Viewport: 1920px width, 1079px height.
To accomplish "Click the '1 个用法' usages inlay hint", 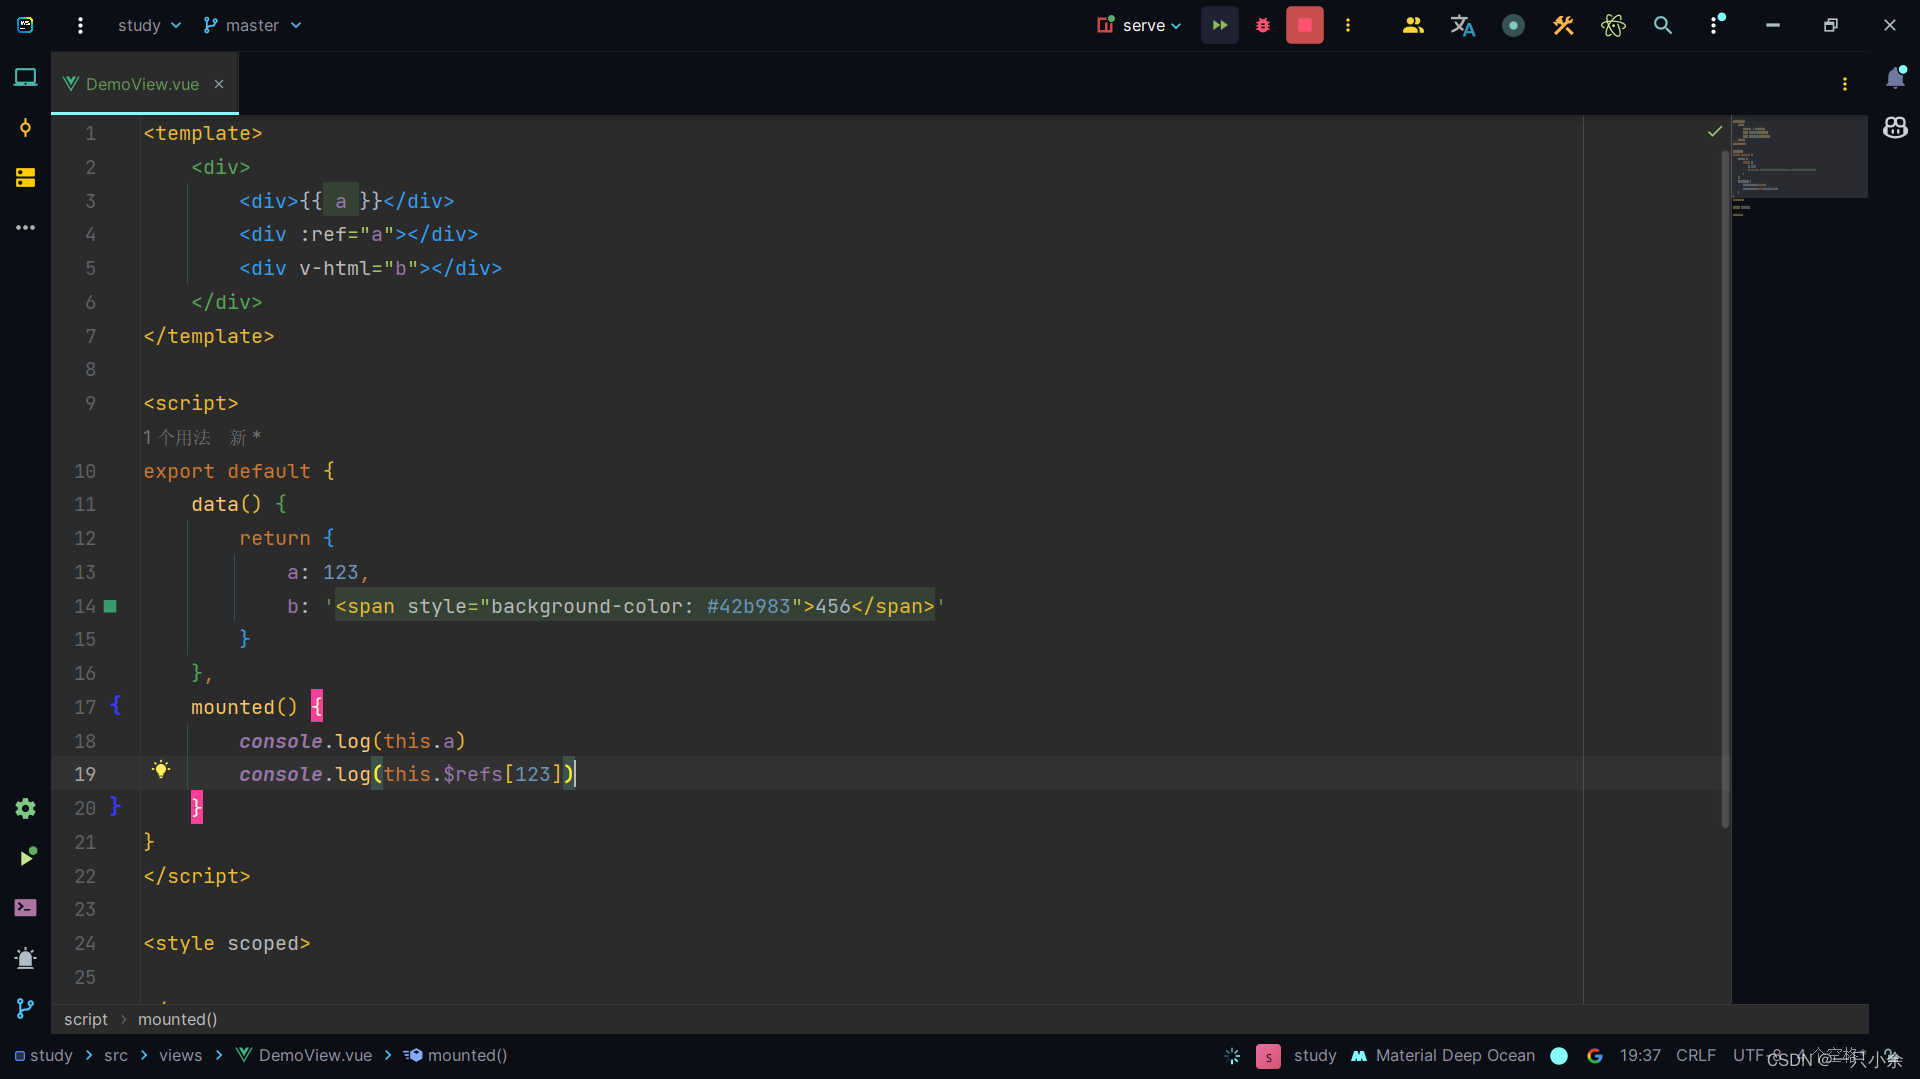I will point(177,437).
